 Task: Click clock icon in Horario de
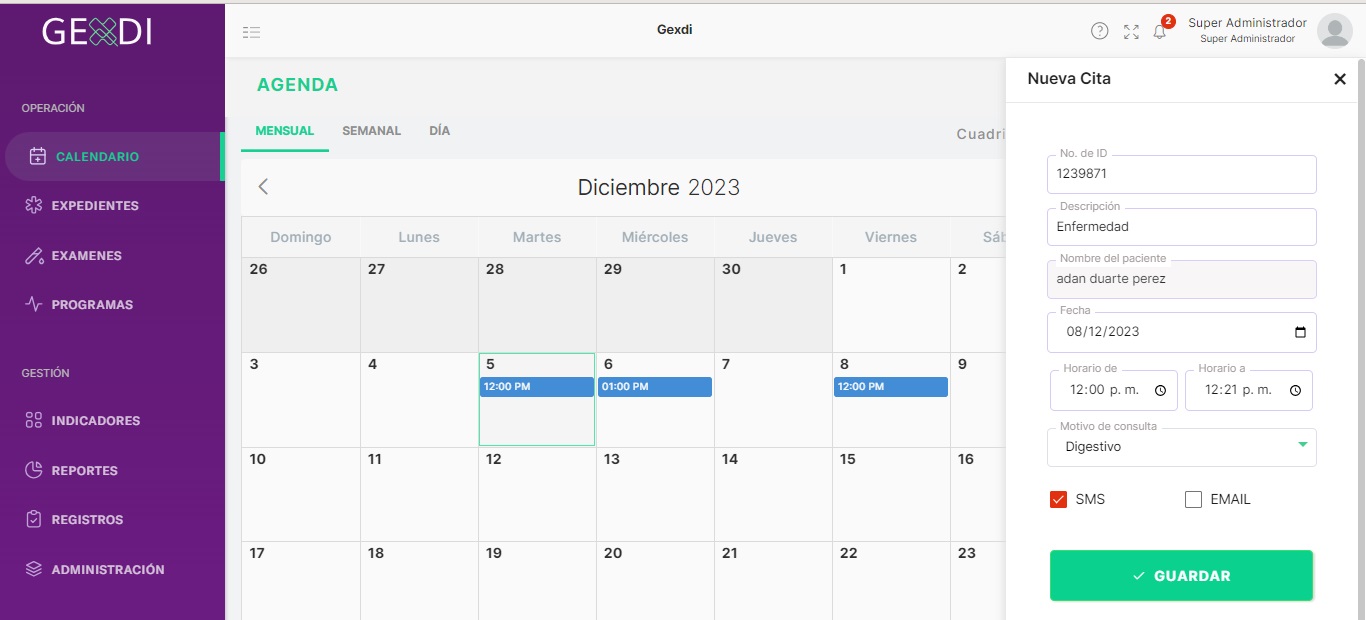1160,391
